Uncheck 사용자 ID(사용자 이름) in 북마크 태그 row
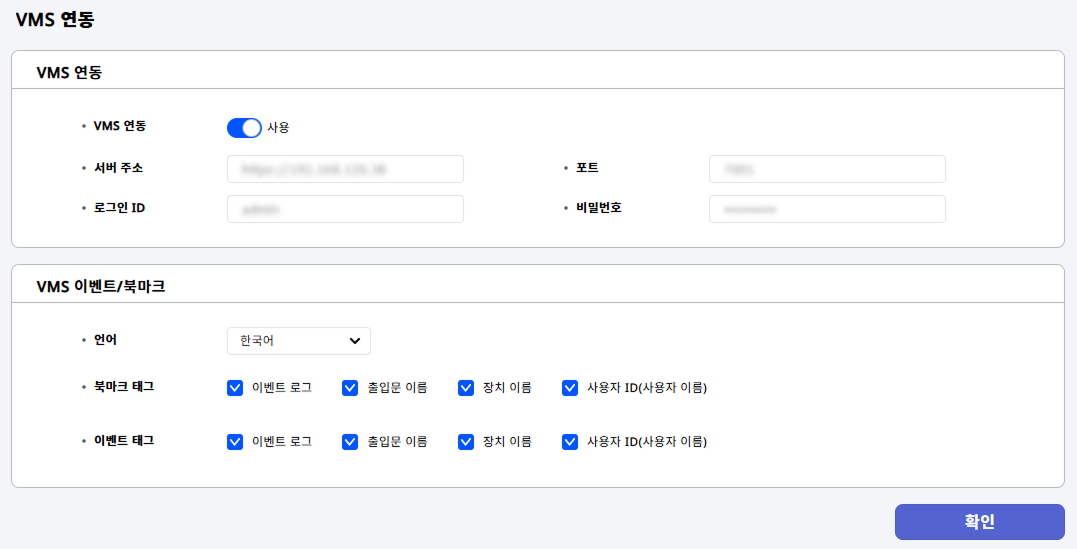 coord(570,388)
